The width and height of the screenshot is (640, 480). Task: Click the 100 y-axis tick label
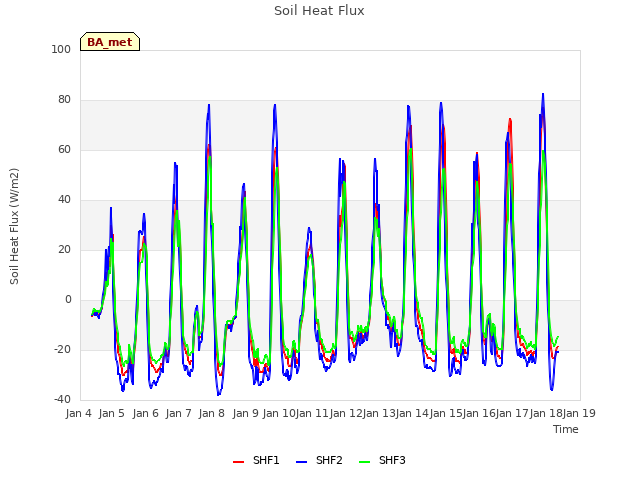[x=61, y=49]
